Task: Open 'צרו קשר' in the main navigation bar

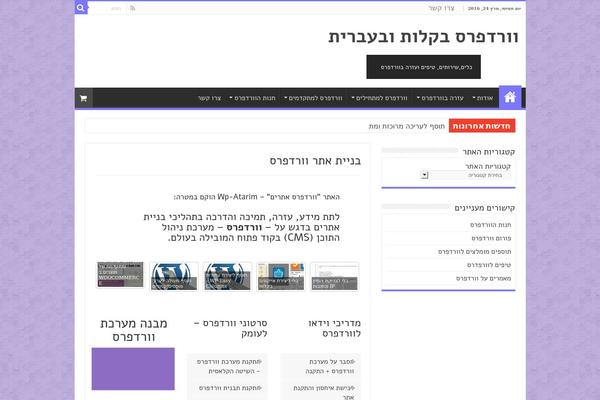Action: point(209,98)
